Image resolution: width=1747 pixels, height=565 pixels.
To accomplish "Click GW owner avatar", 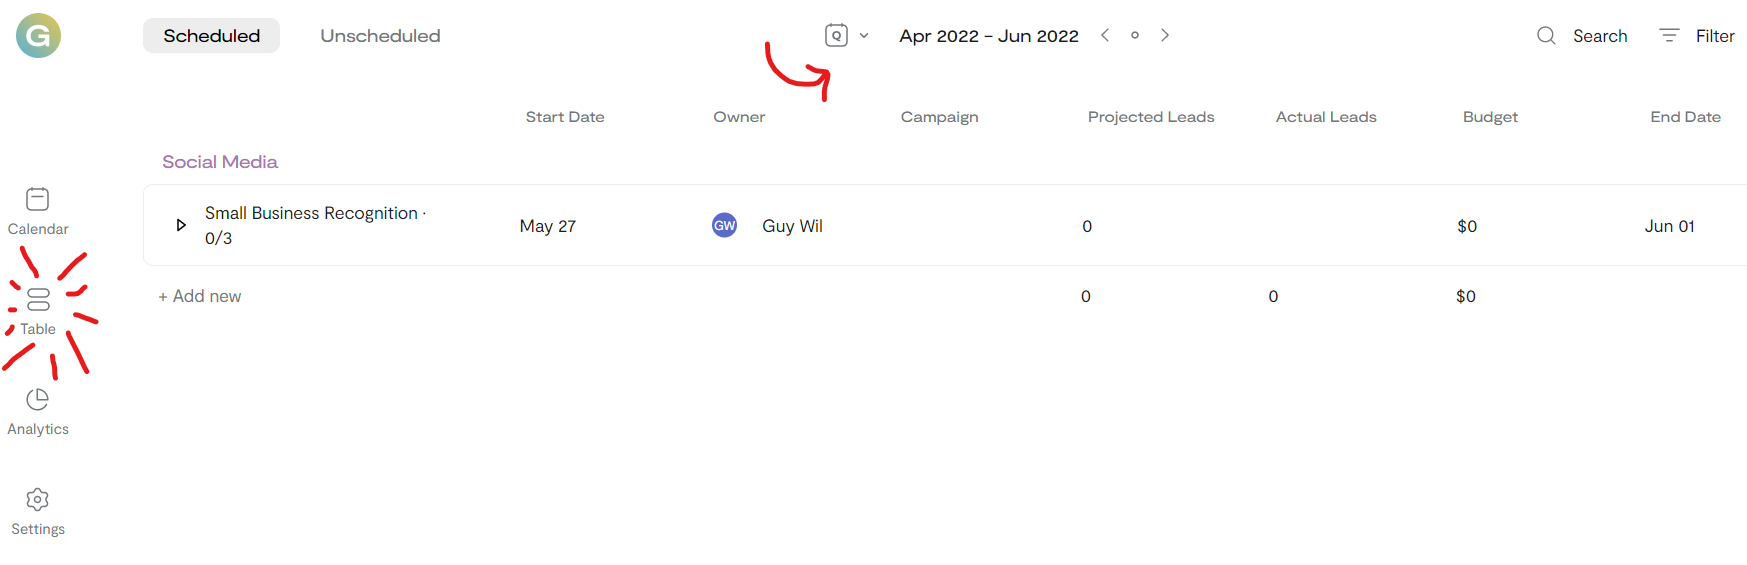I will pos(724,225).
